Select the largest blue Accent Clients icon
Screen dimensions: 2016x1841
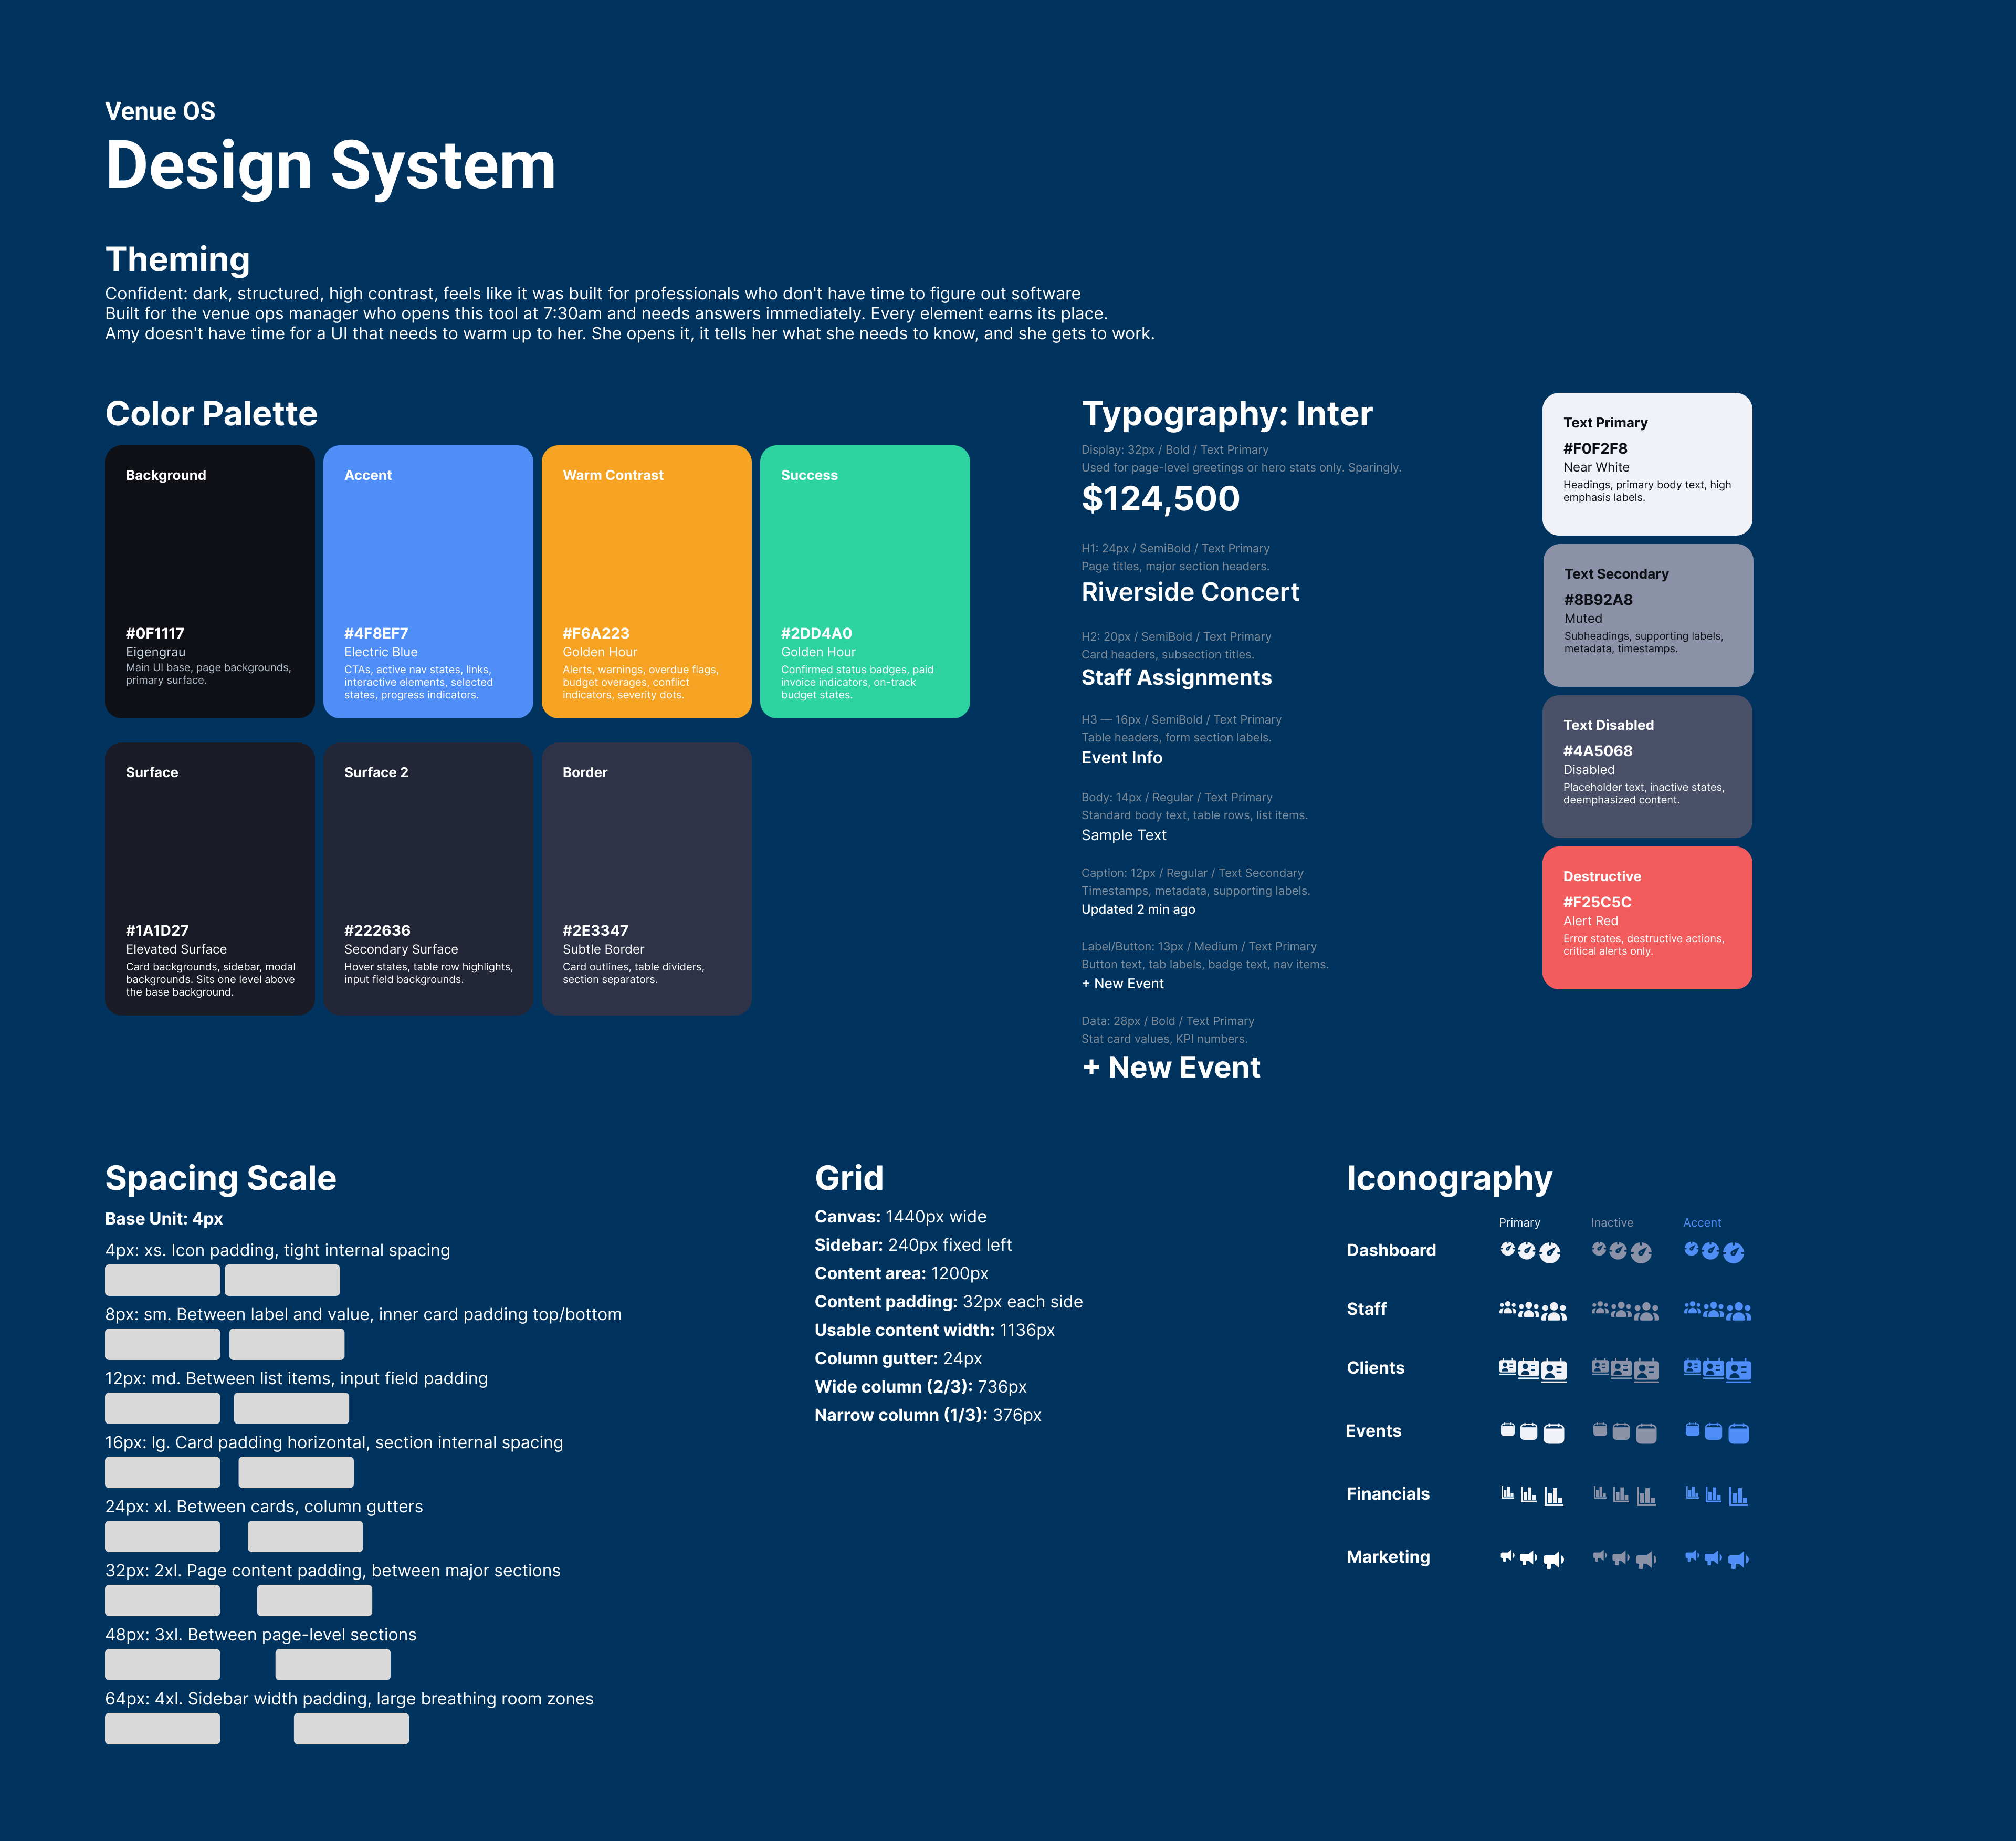(x=1739, y=1370)
